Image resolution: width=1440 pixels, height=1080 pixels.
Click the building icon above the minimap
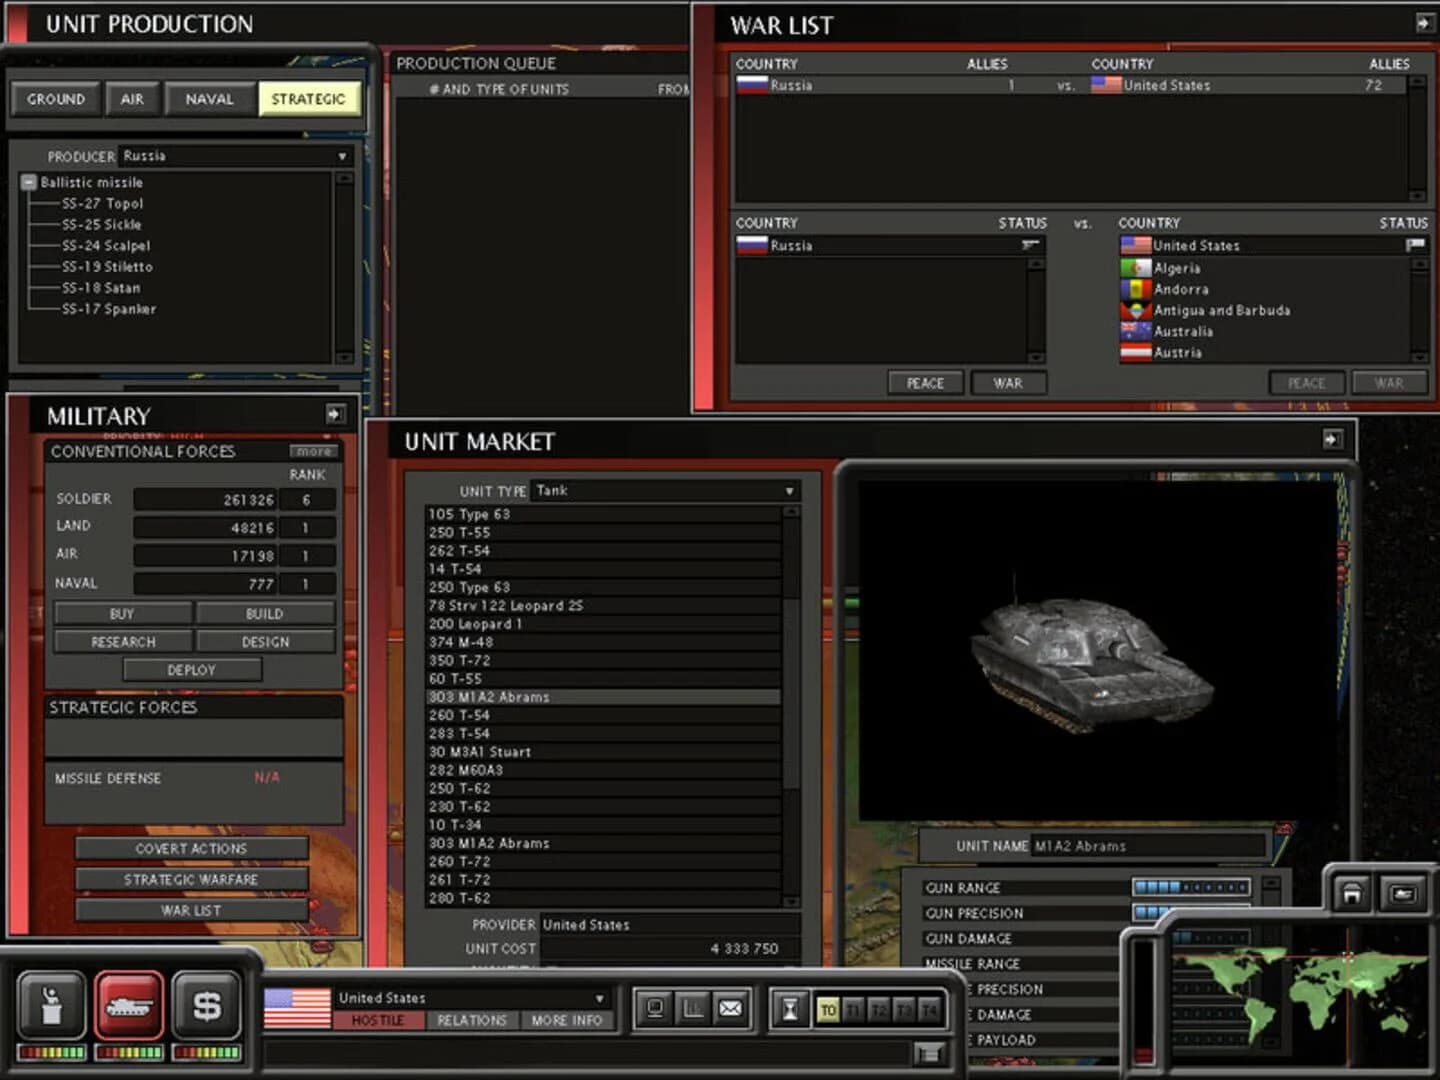[1354, 894]
